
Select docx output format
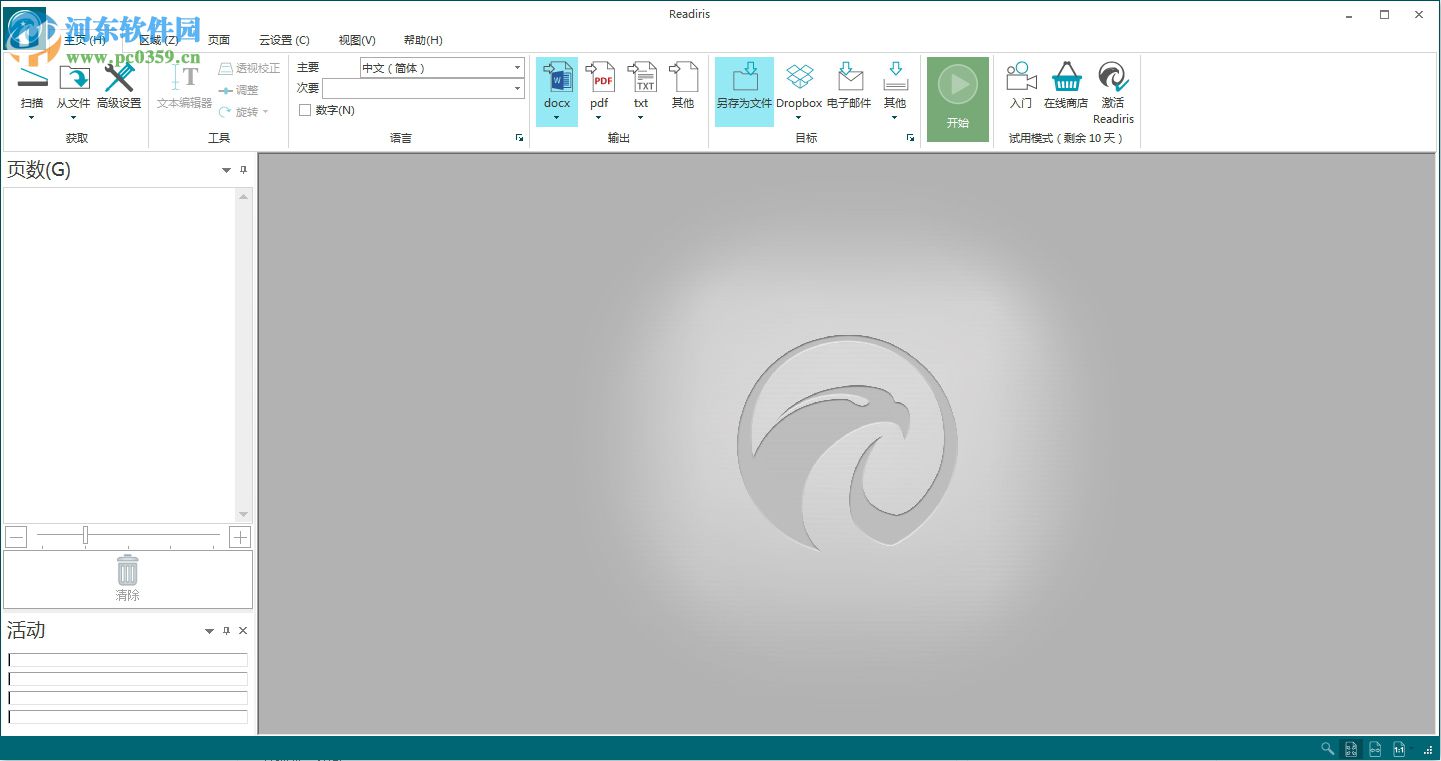[x=557, y=85]
